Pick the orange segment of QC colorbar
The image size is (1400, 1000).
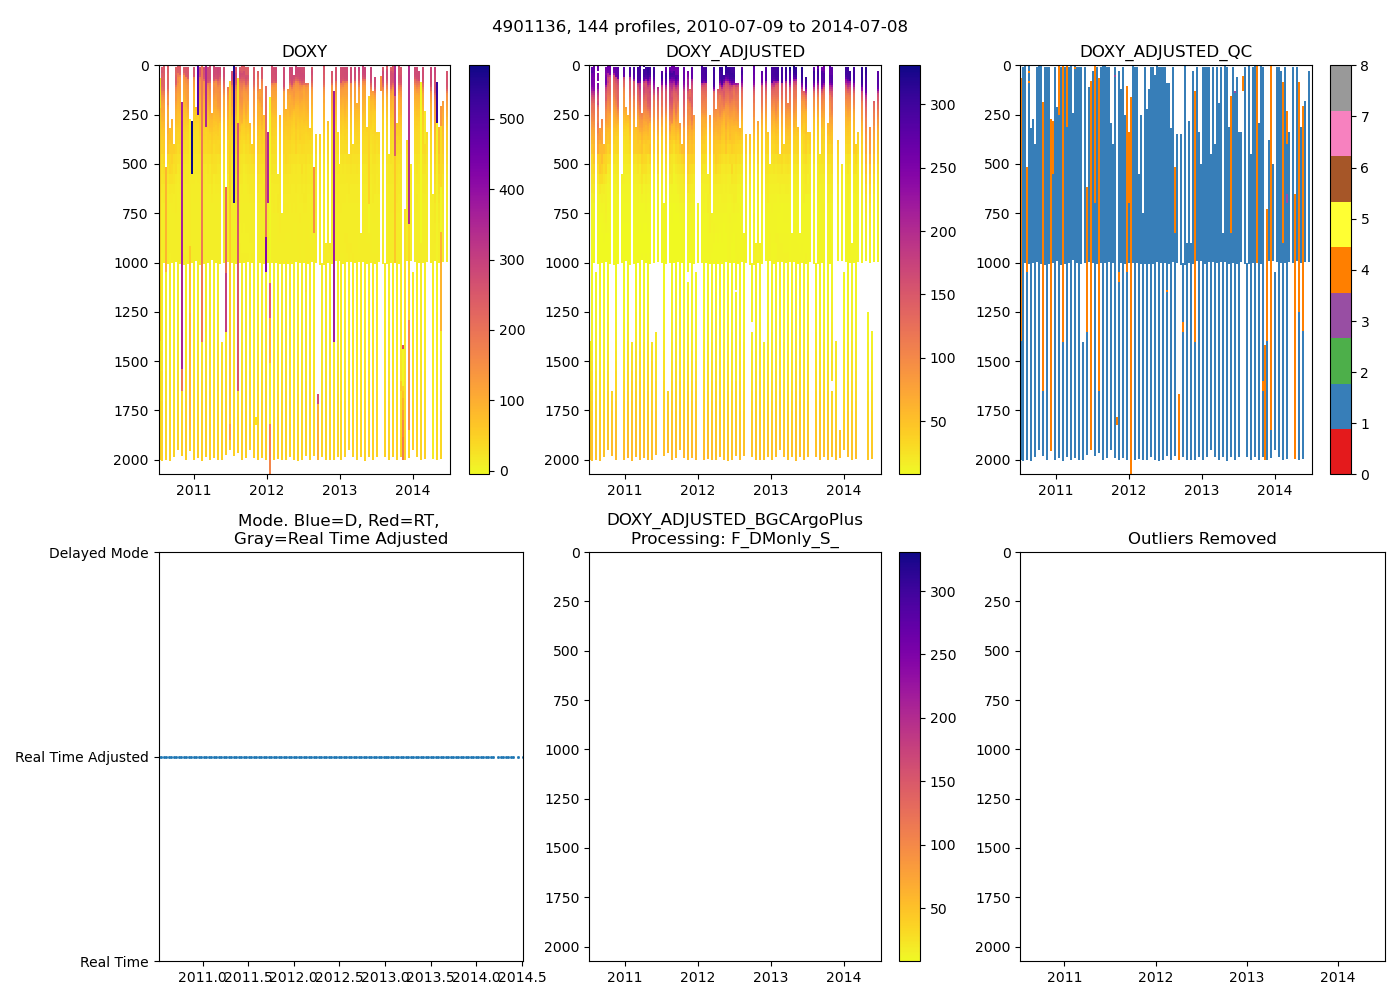tap(1341, 270)
